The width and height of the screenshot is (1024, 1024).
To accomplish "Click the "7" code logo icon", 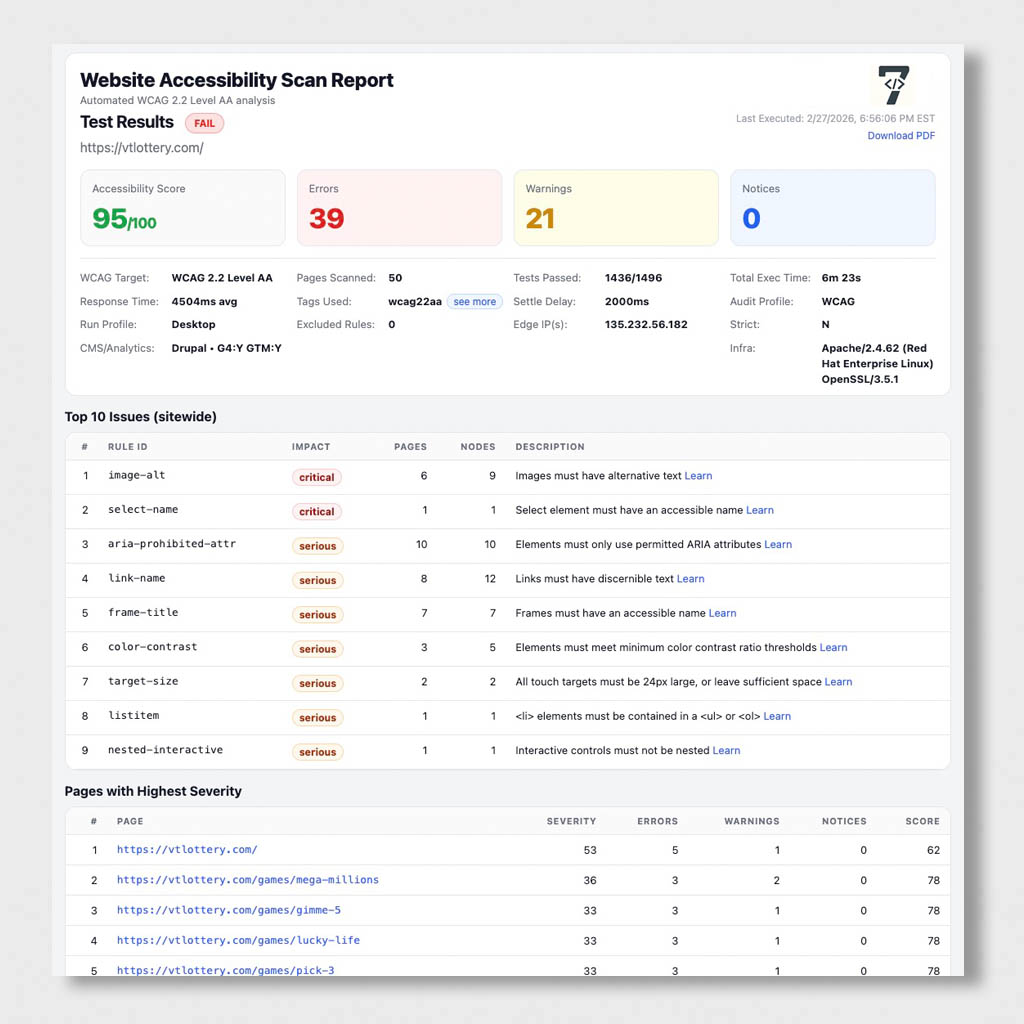I will point(893,86).
